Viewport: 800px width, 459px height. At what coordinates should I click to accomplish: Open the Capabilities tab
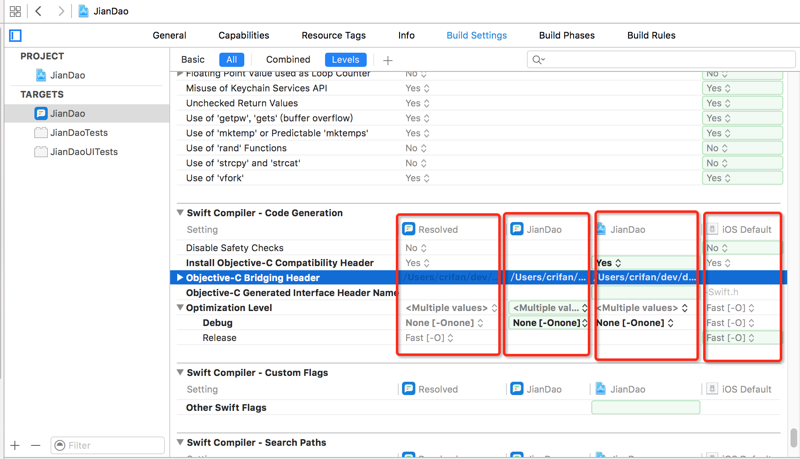click(x=244, y=35)
